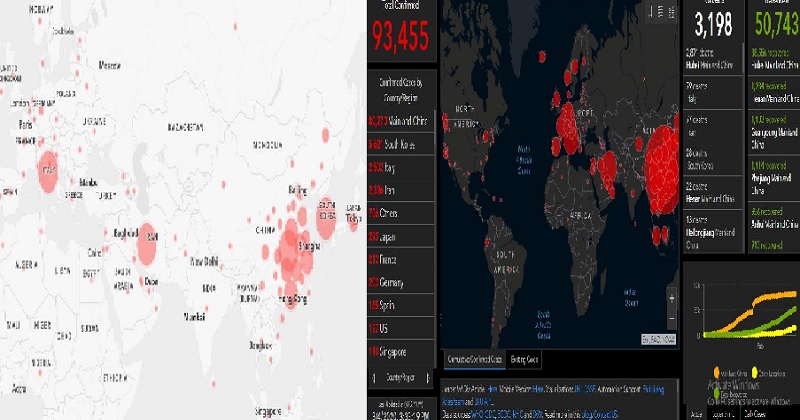
Task: Toggle Total Recovered green legend marker
Action: click(x=717, y=393)
